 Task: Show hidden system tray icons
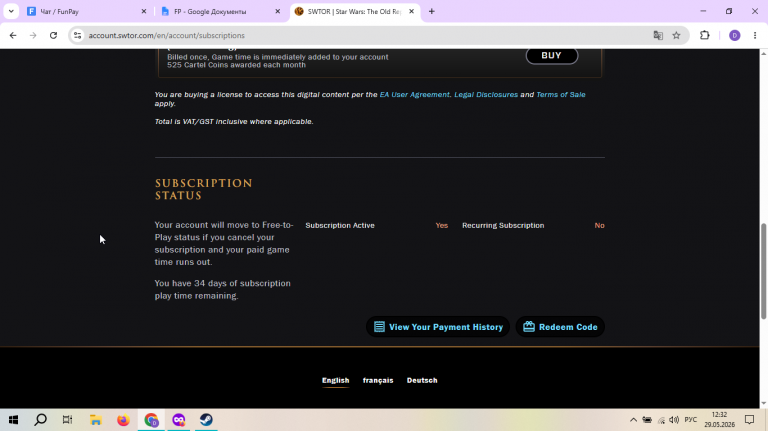tap(633, 420)
